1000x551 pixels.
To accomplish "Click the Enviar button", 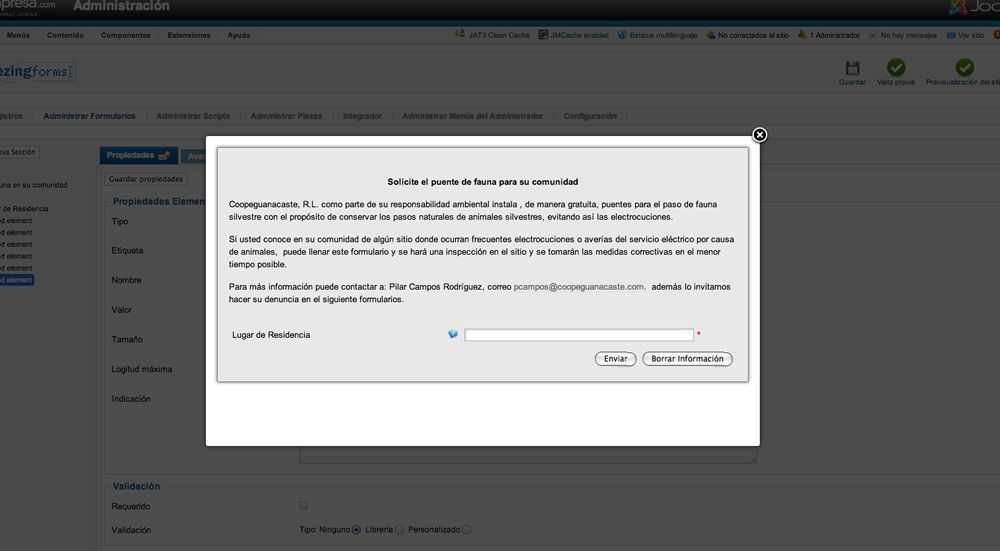I will pyautogui.click(x=615, y=359).
